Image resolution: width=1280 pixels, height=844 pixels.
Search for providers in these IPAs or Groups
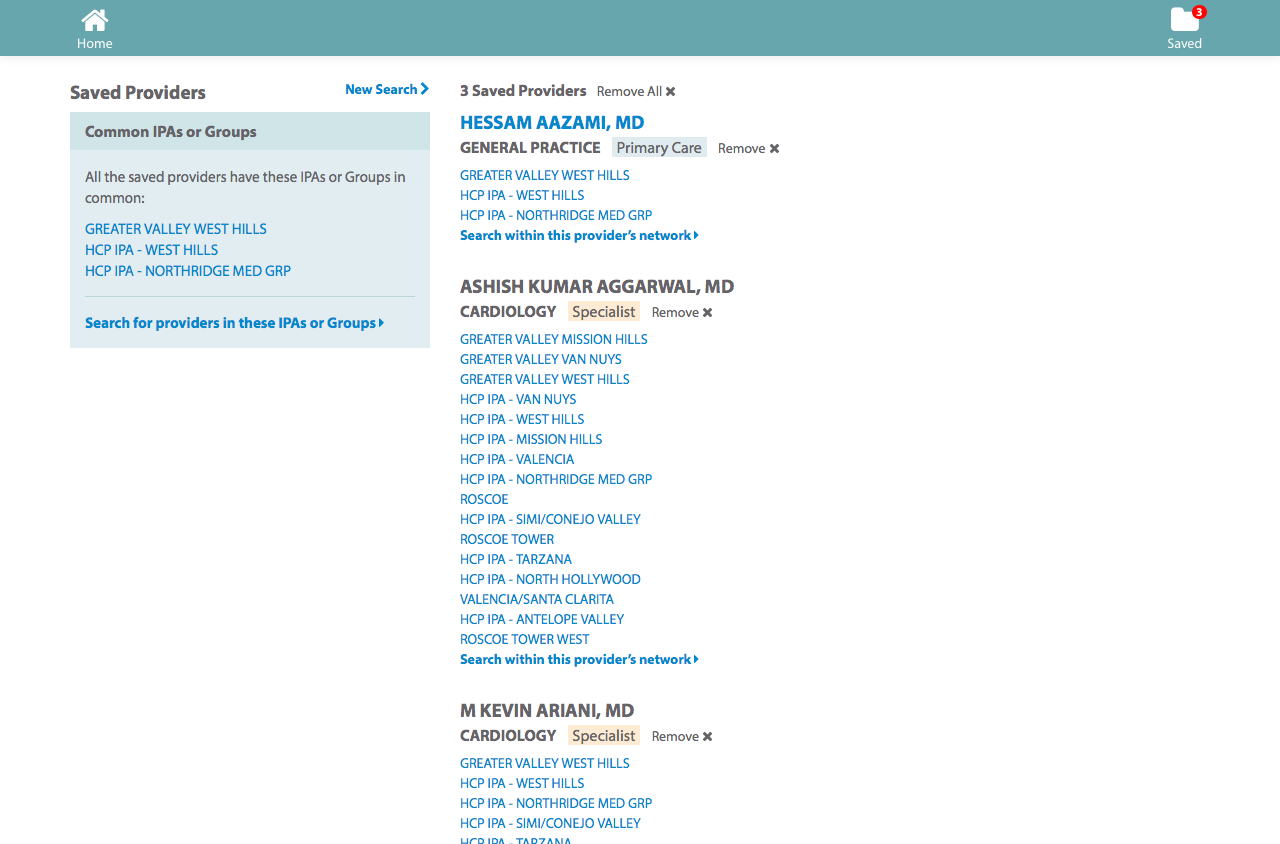(234, 322)
